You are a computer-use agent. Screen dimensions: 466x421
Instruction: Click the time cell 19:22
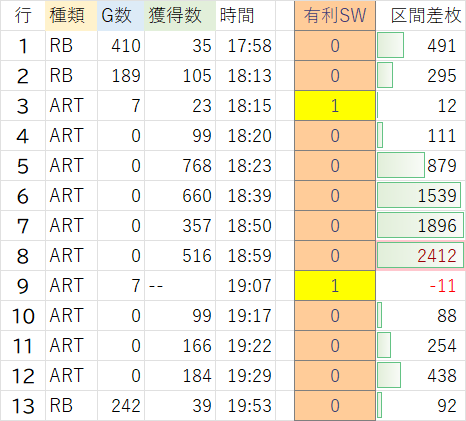coord(245,346)
